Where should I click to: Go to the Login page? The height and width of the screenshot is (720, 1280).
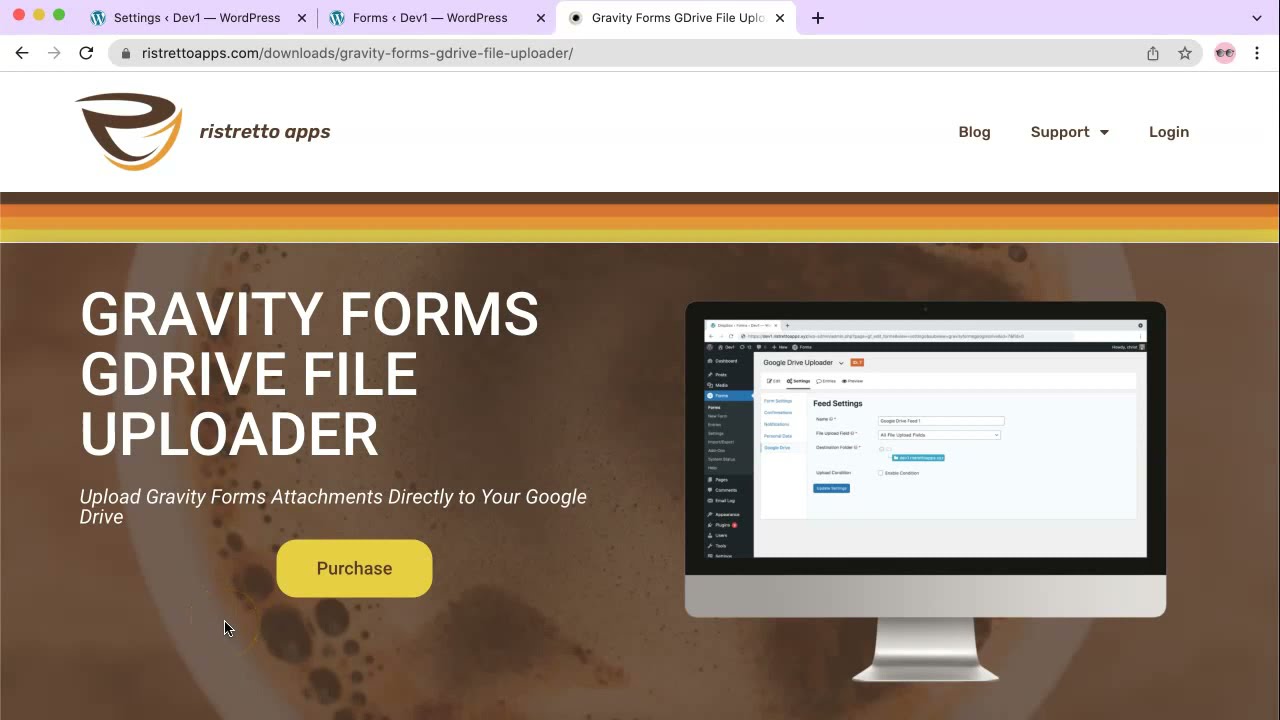1169,132
